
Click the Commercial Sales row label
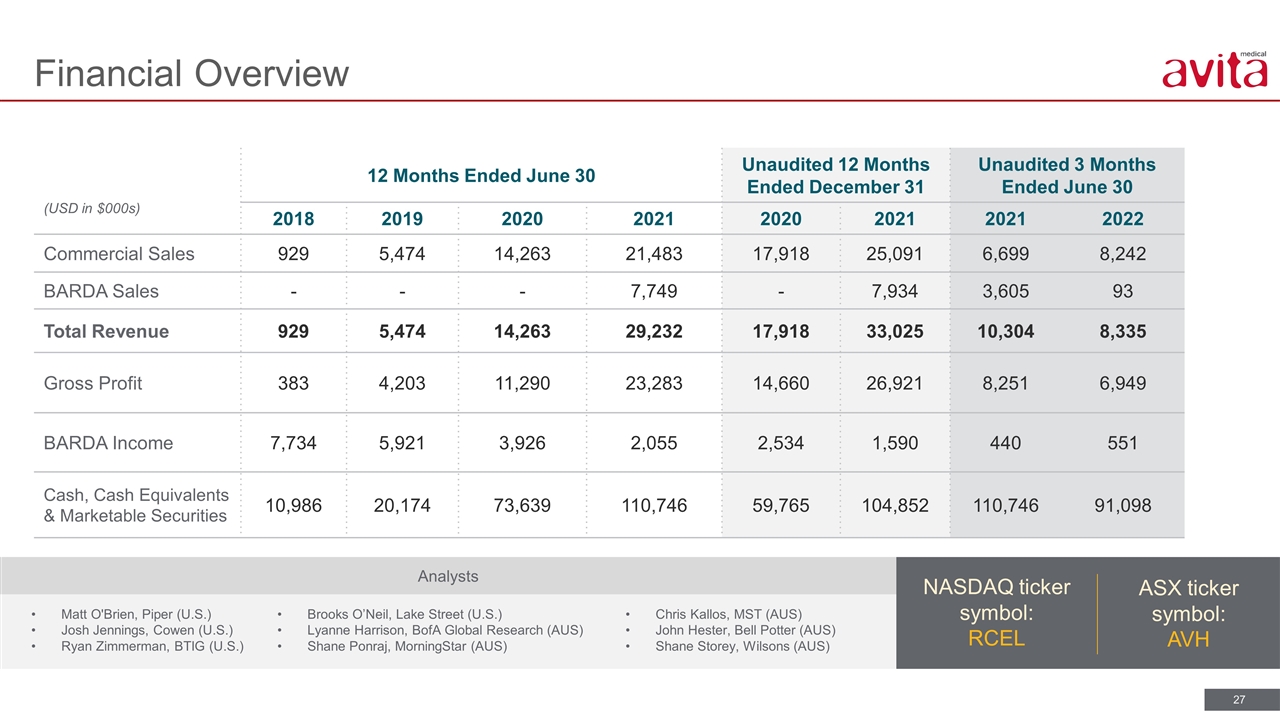click(x=119, y=254)
